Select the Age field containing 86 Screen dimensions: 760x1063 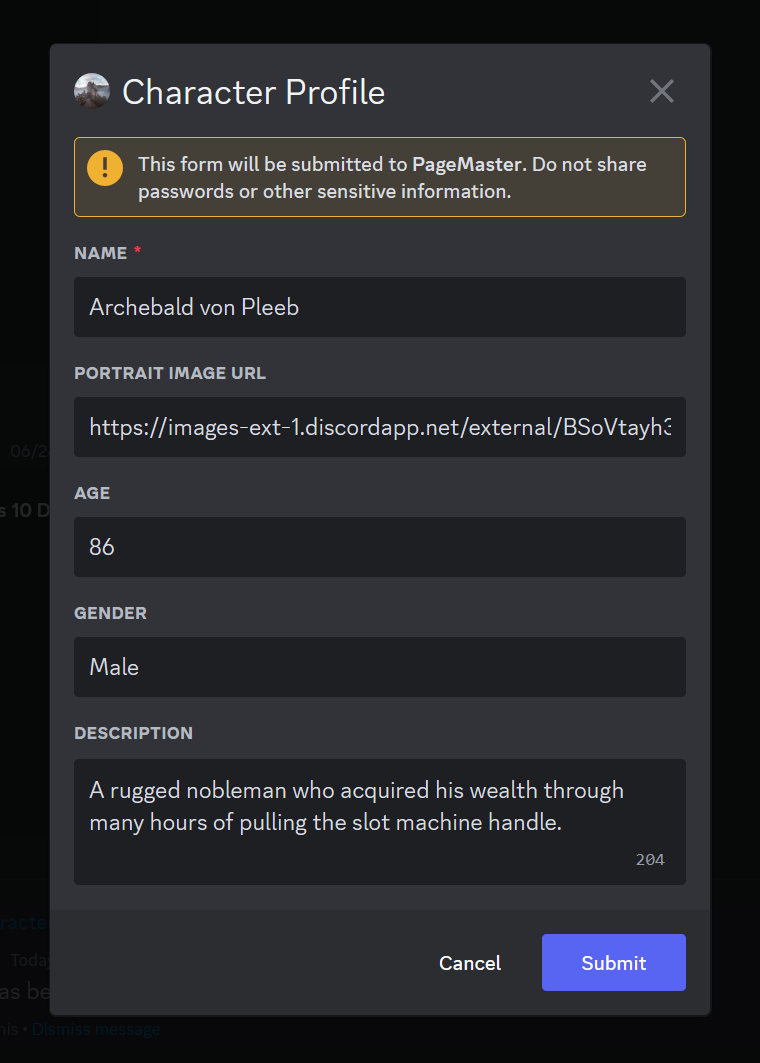click(379, 547)
